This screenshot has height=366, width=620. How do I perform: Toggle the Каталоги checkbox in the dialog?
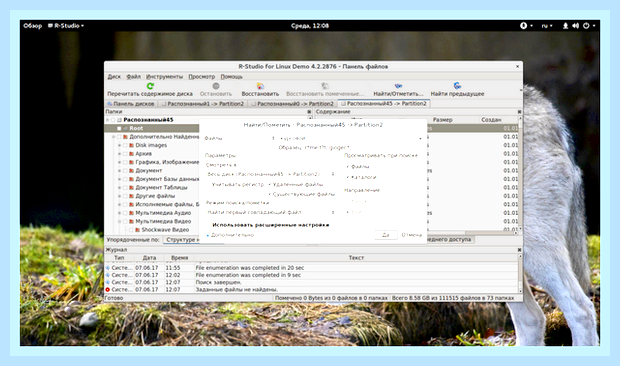click(x=348, y=177)
